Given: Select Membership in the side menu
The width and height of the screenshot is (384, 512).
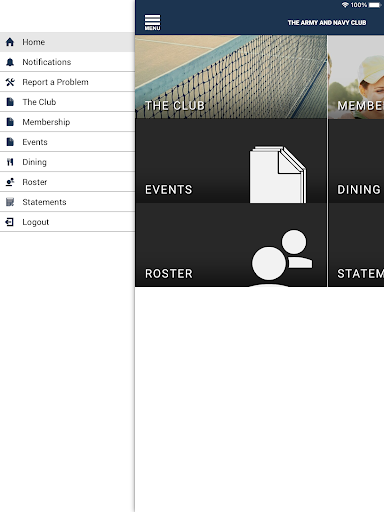Looking at the screenshot, I should pos(67,122).
